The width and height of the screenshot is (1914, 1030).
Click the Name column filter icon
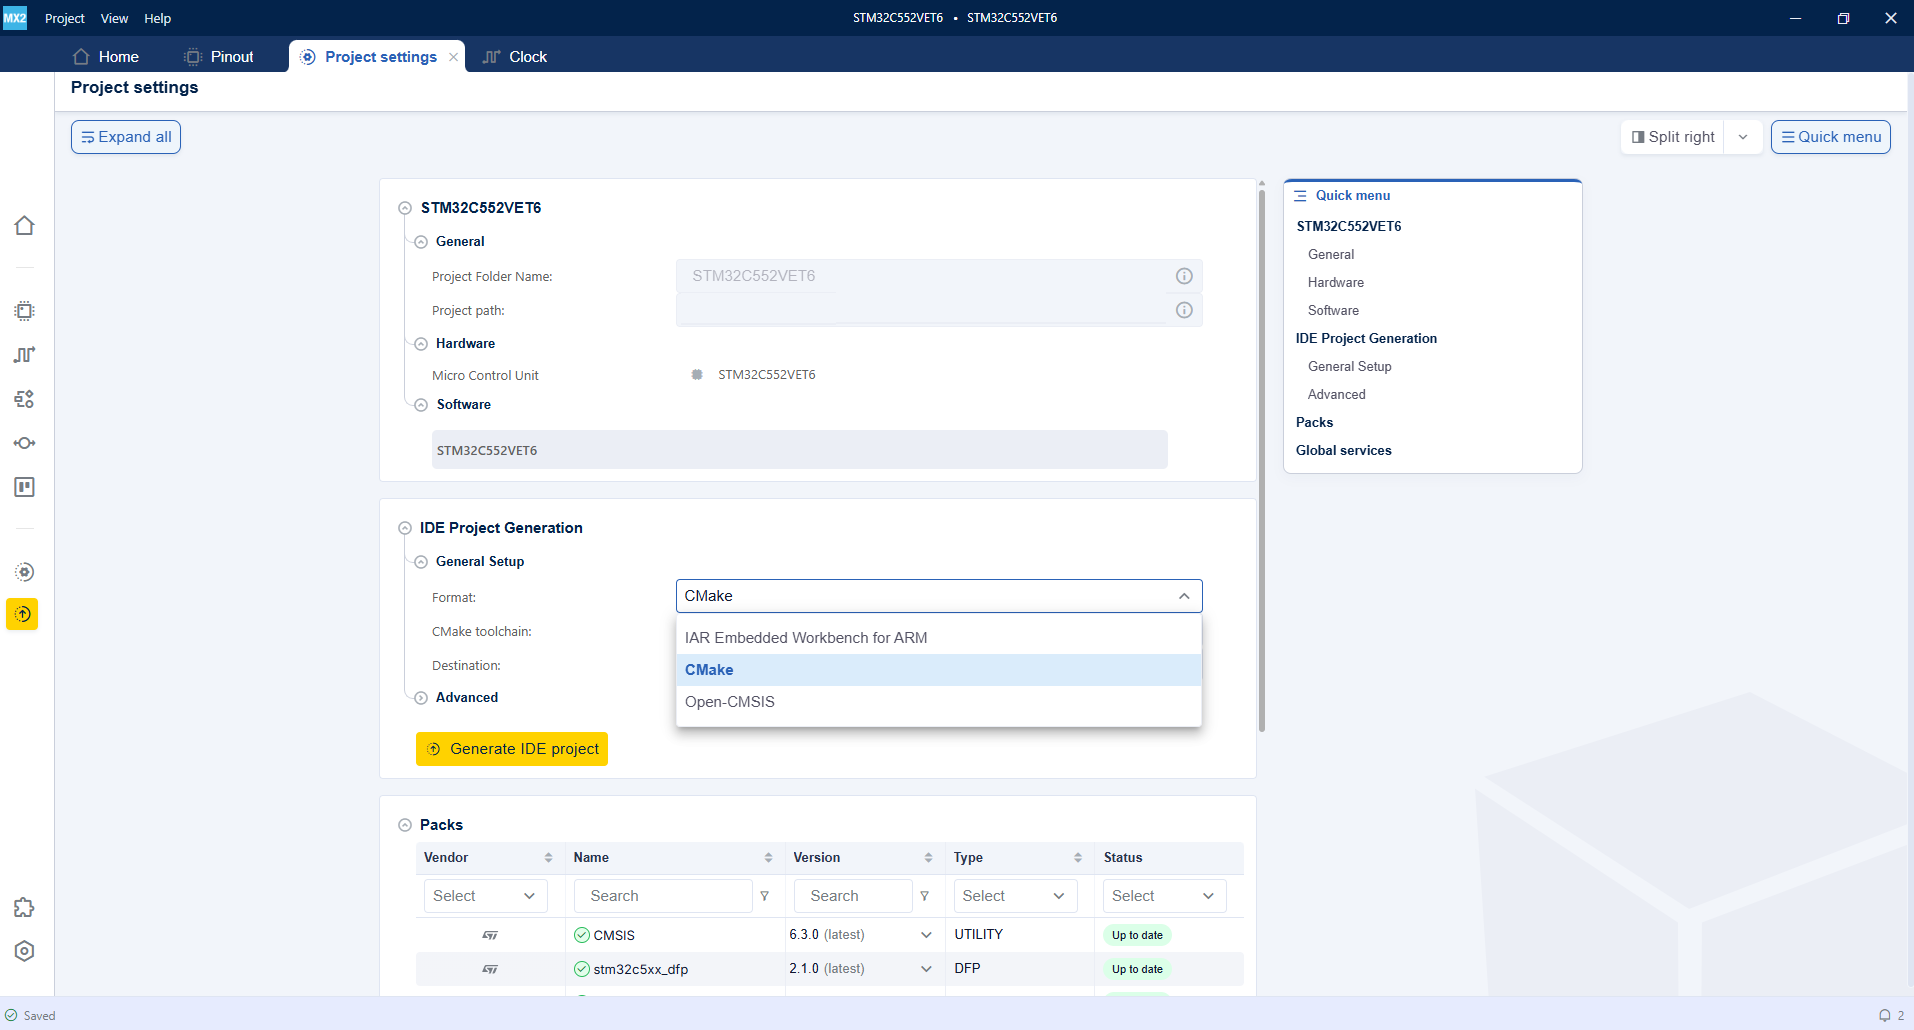pyautogui.click(x=765, y=896)
